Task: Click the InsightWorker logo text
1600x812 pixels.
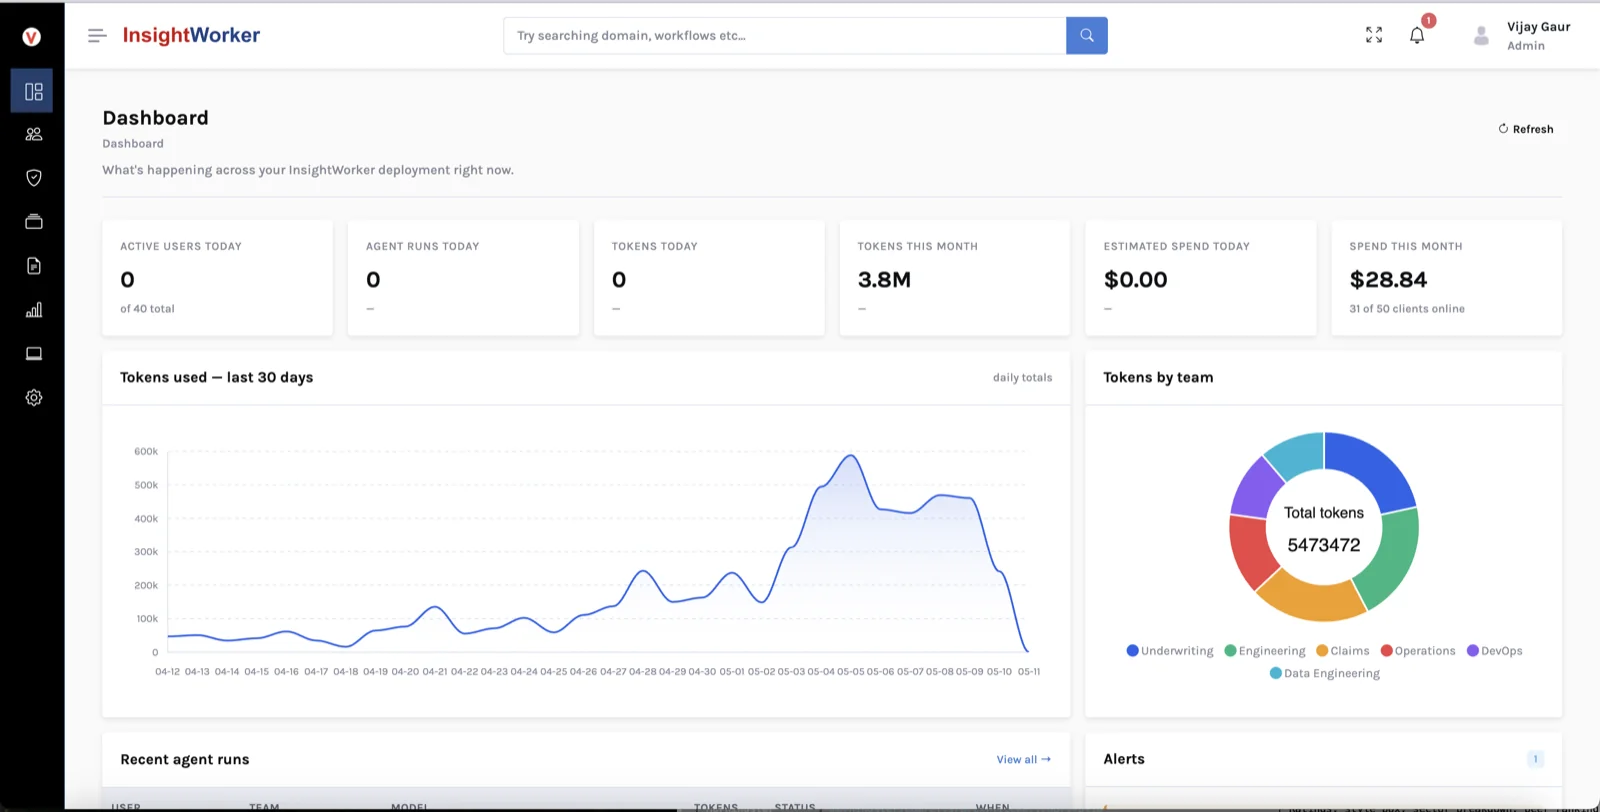Action: (x=191, y=35)
